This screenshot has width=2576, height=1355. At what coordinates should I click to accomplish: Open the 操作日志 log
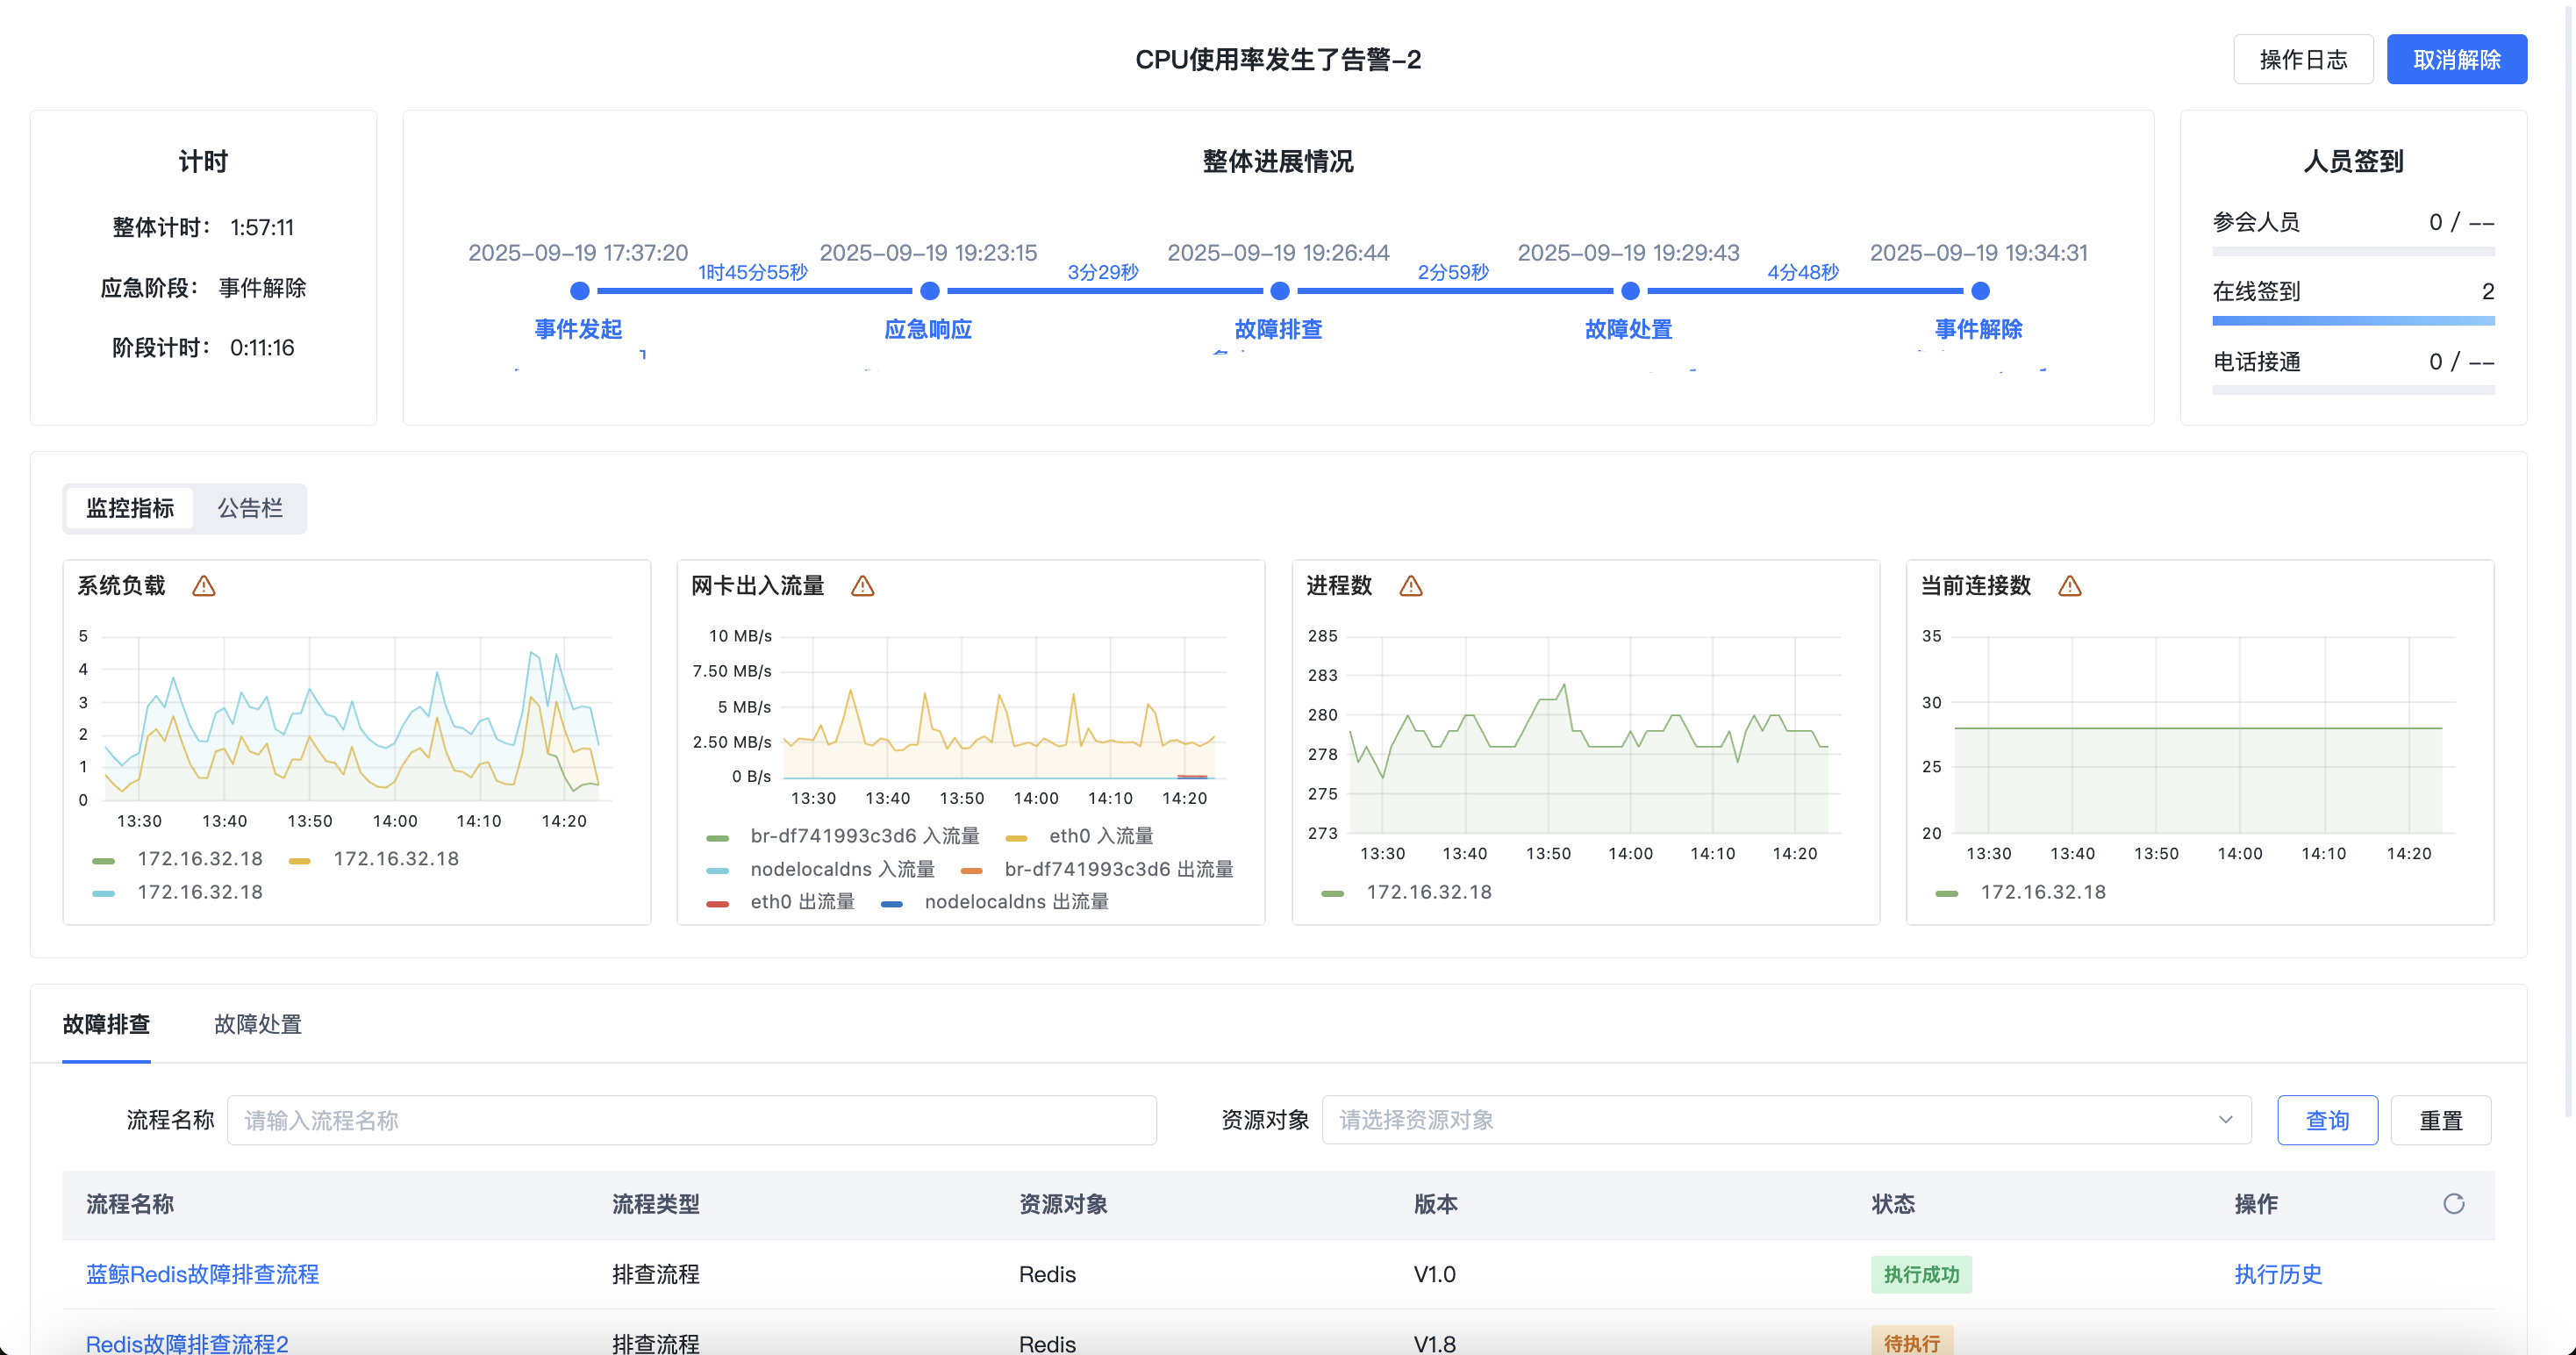(2303, 60)
